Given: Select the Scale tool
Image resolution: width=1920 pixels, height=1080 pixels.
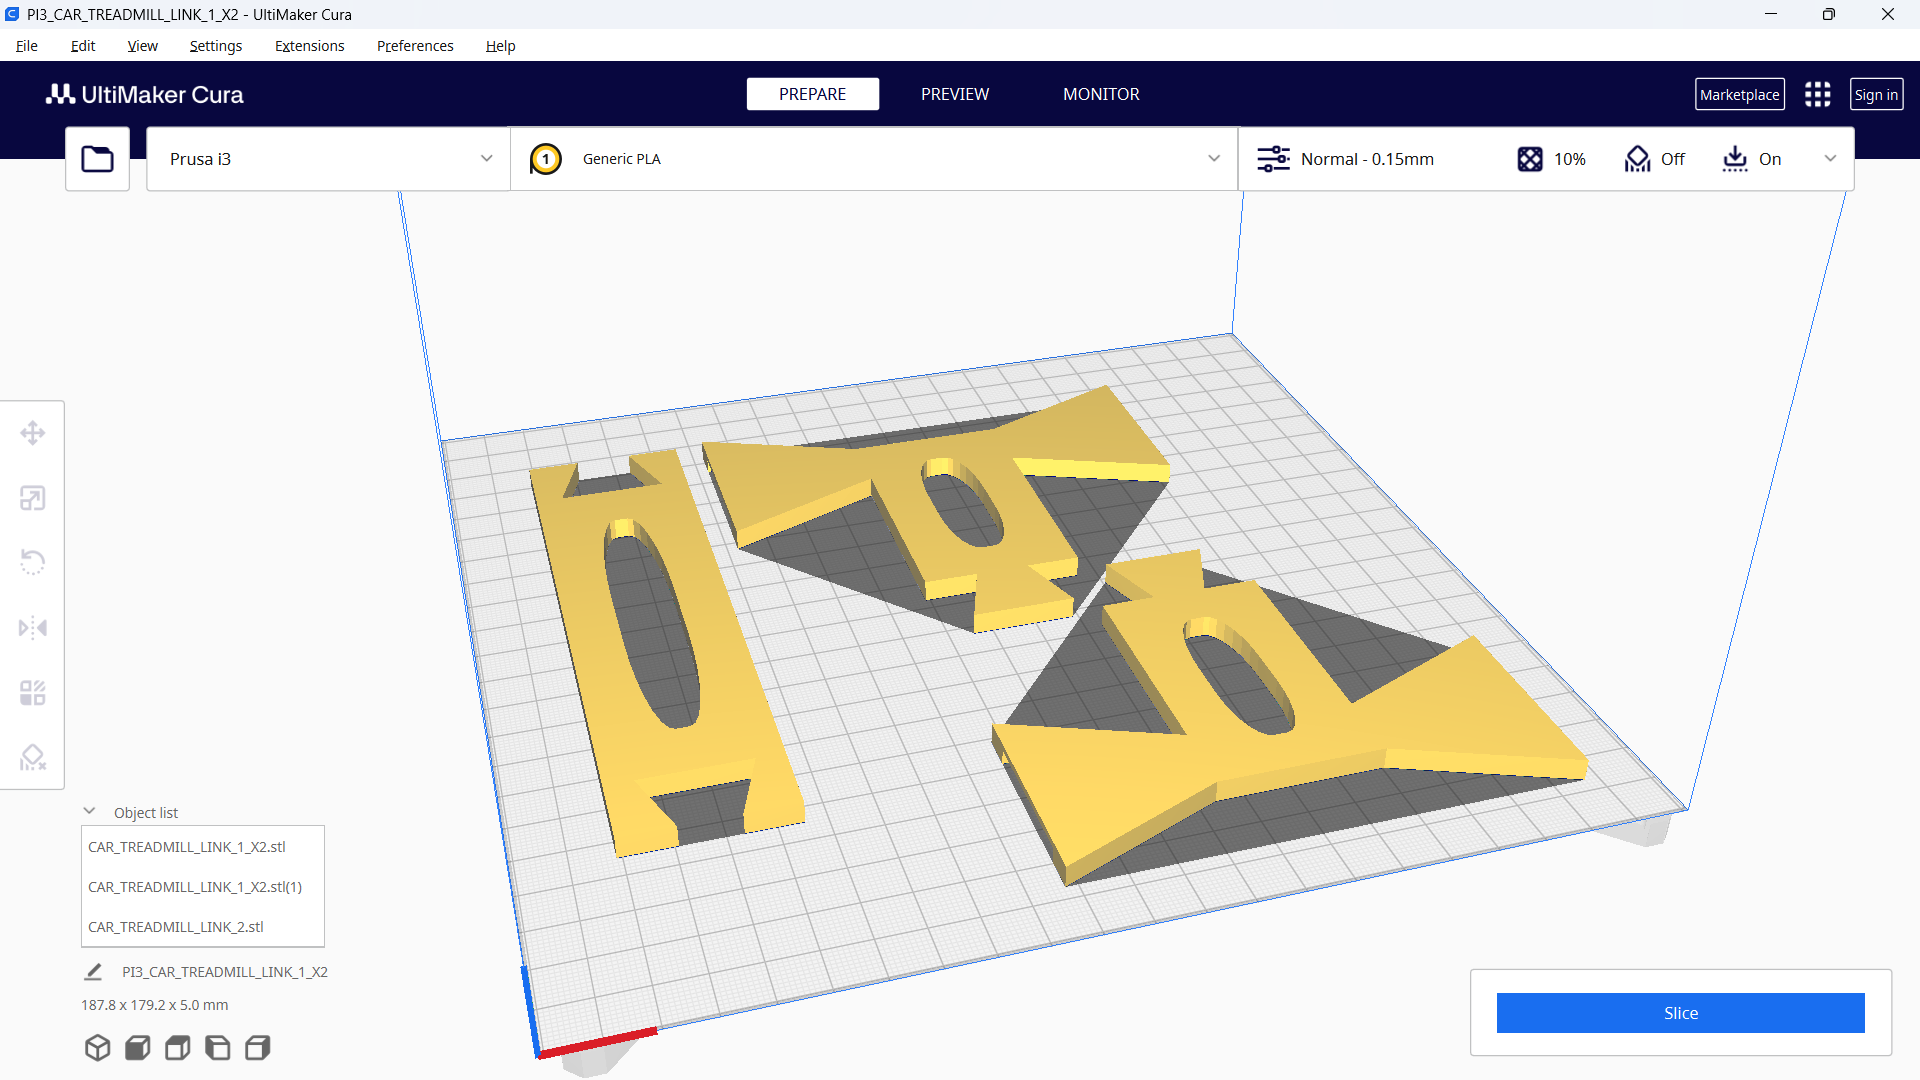Looking at the screenshot, I should [x=33, y=498].
